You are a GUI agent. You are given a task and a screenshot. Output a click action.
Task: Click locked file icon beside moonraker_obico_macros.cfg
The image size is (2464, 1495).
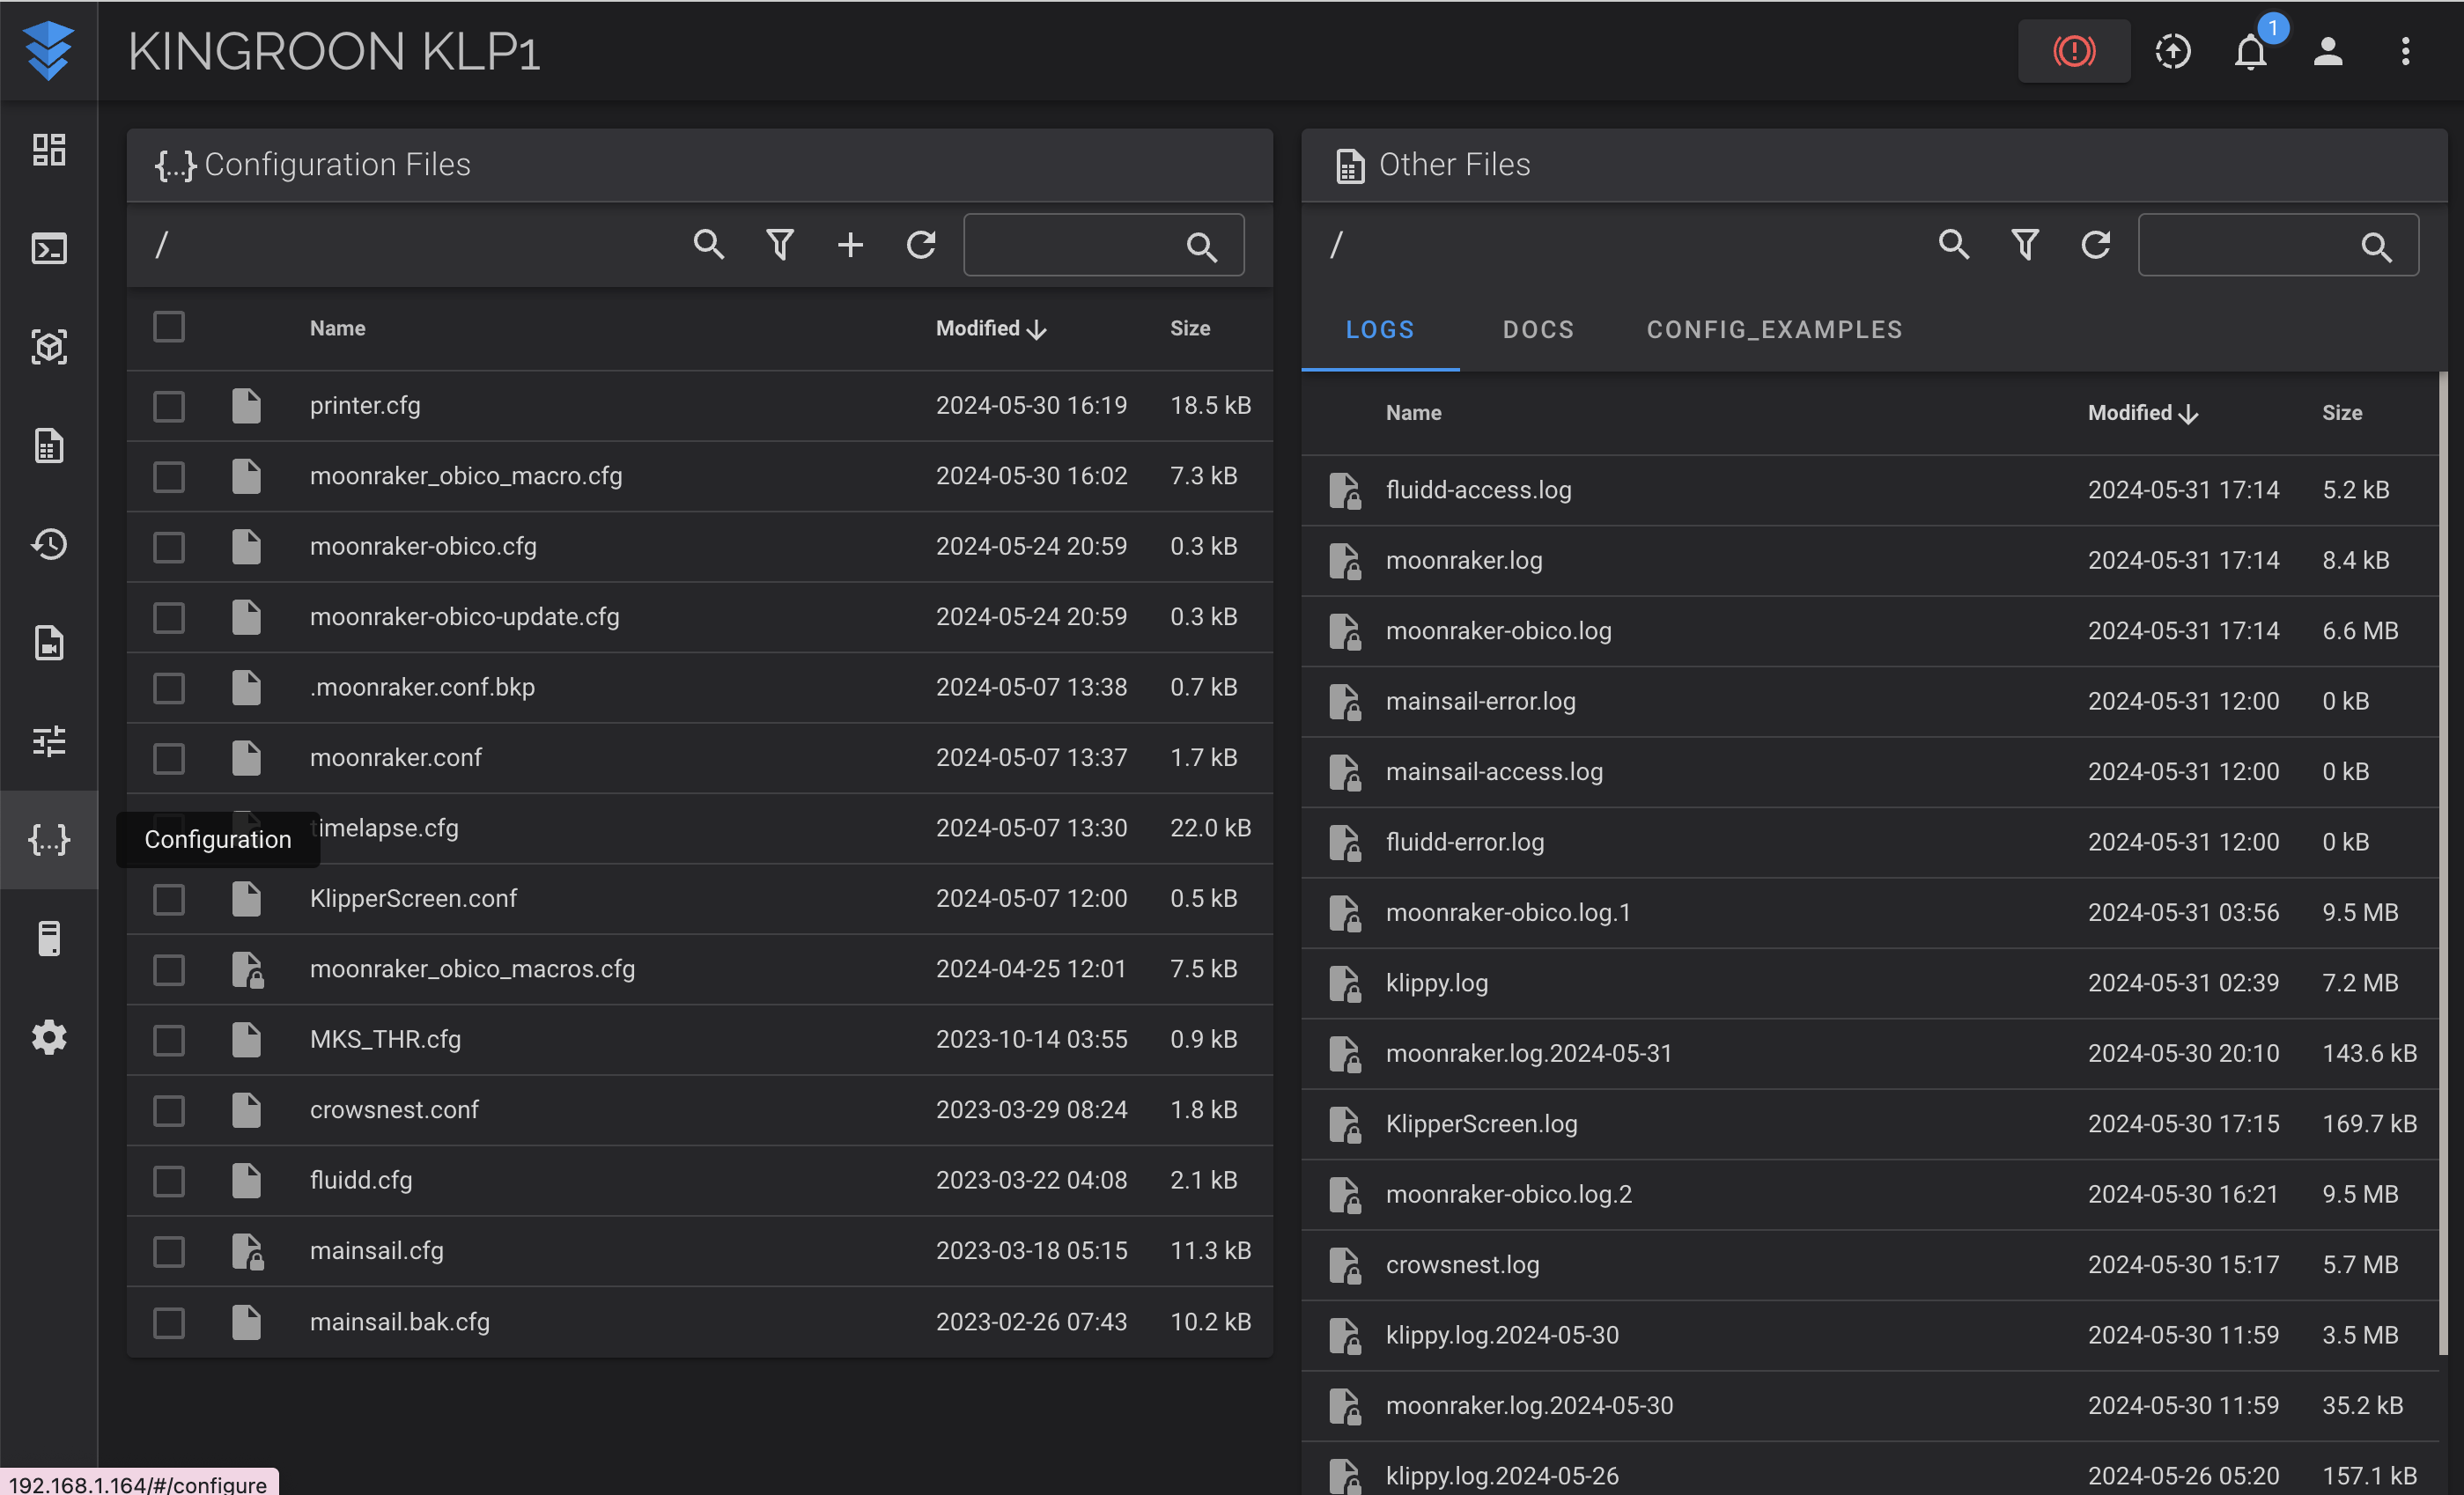pos(247,969)
